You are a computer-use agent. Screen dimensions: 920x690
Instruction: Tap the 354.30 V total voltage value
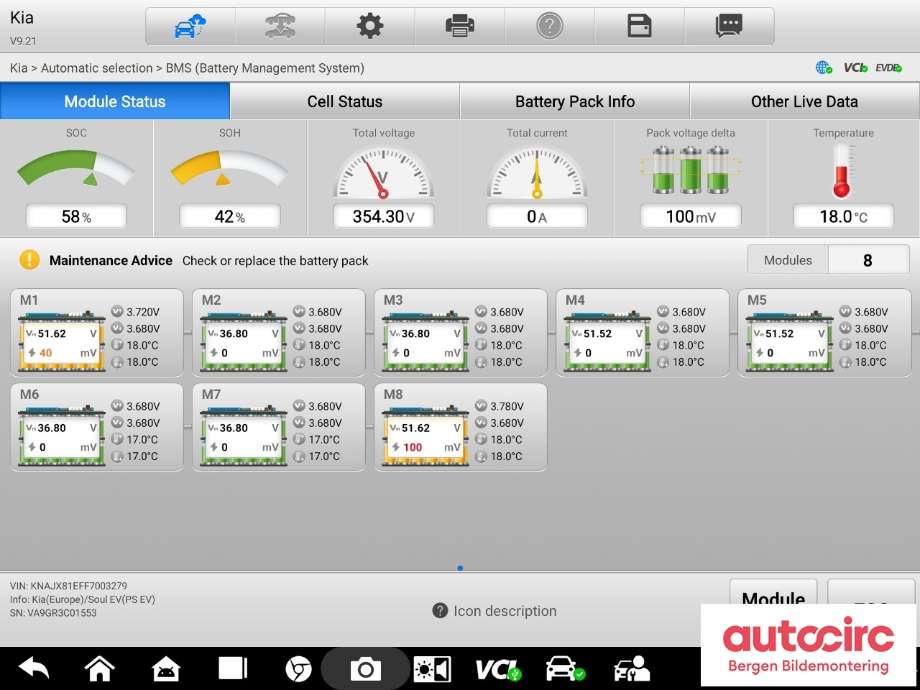pos(383,217)
